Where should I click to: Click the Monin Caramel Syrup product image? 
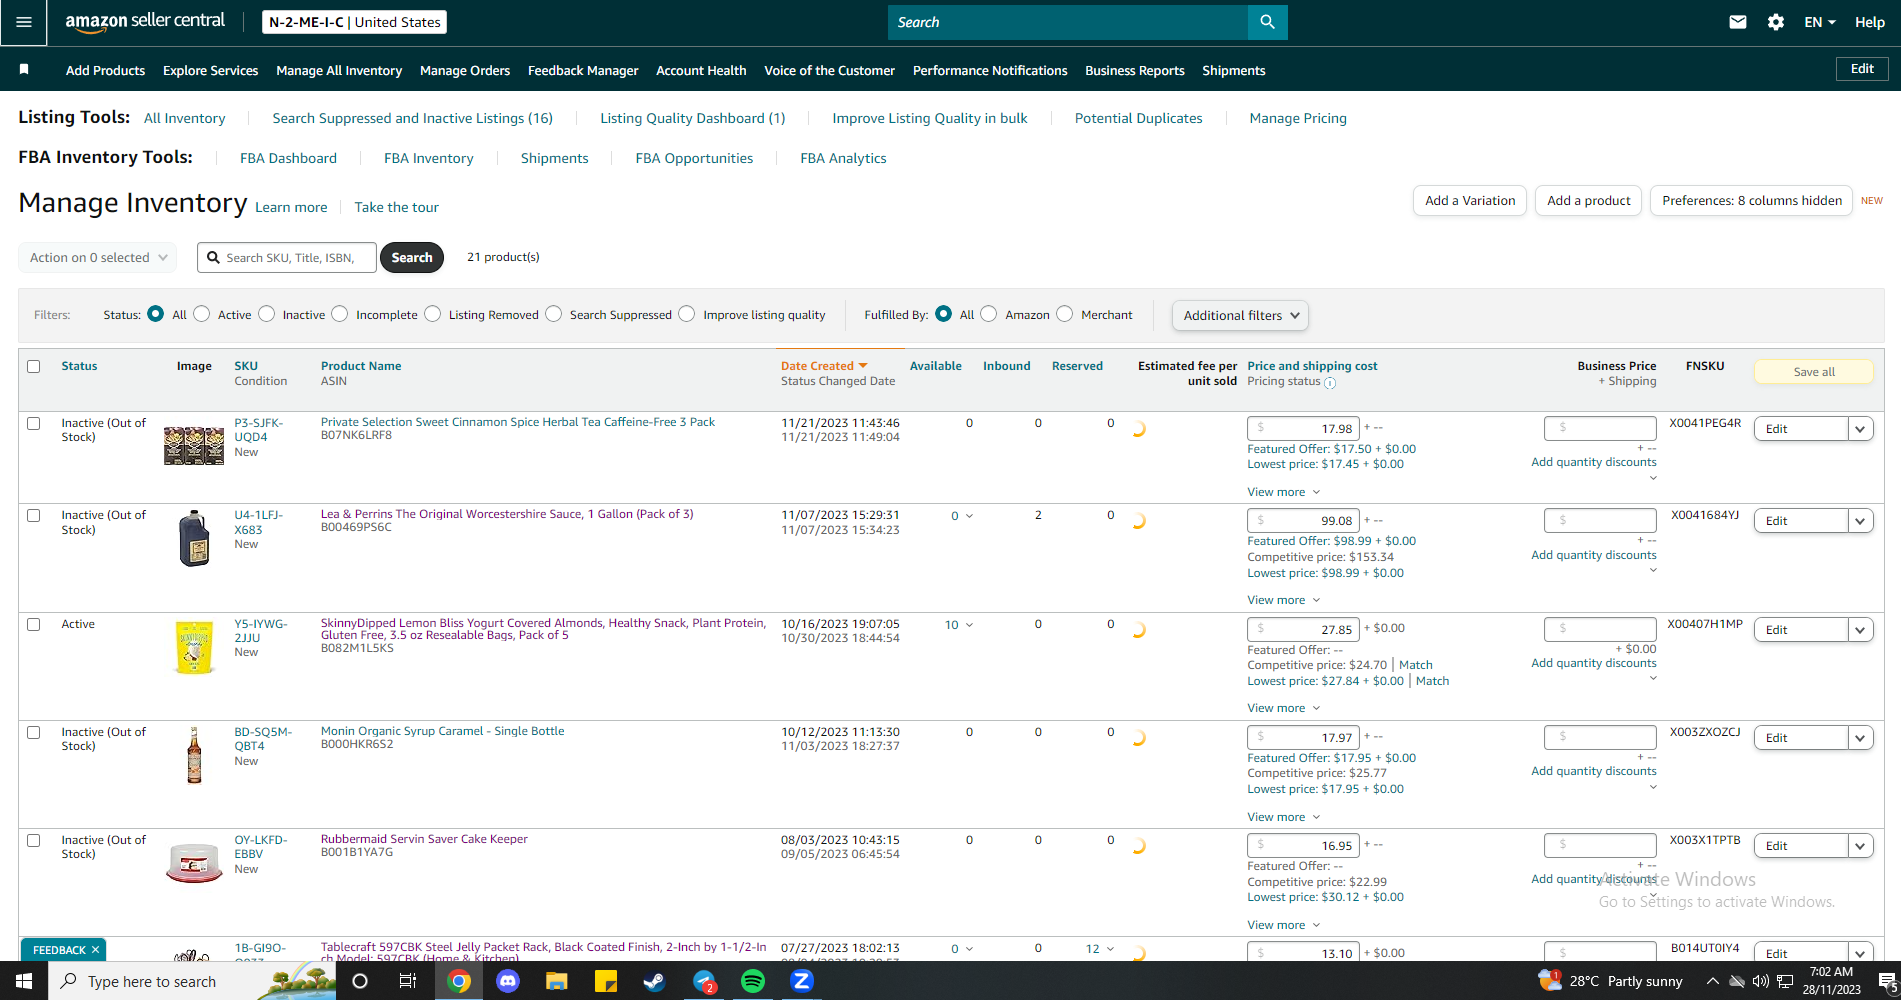(x=194, y=755)
